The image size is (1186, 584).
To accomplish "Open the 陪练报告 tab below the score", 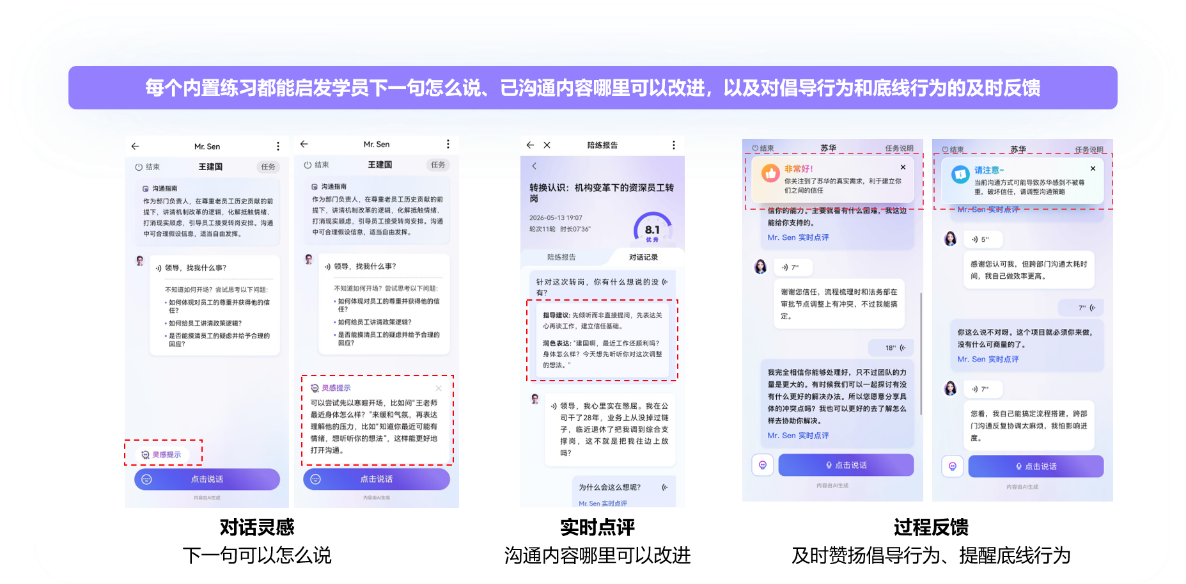I will (561, 256).
